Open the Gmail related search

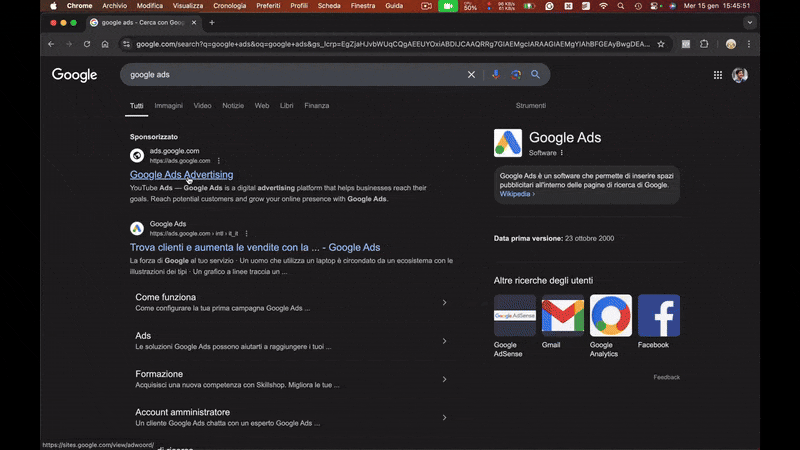point(562,321)
